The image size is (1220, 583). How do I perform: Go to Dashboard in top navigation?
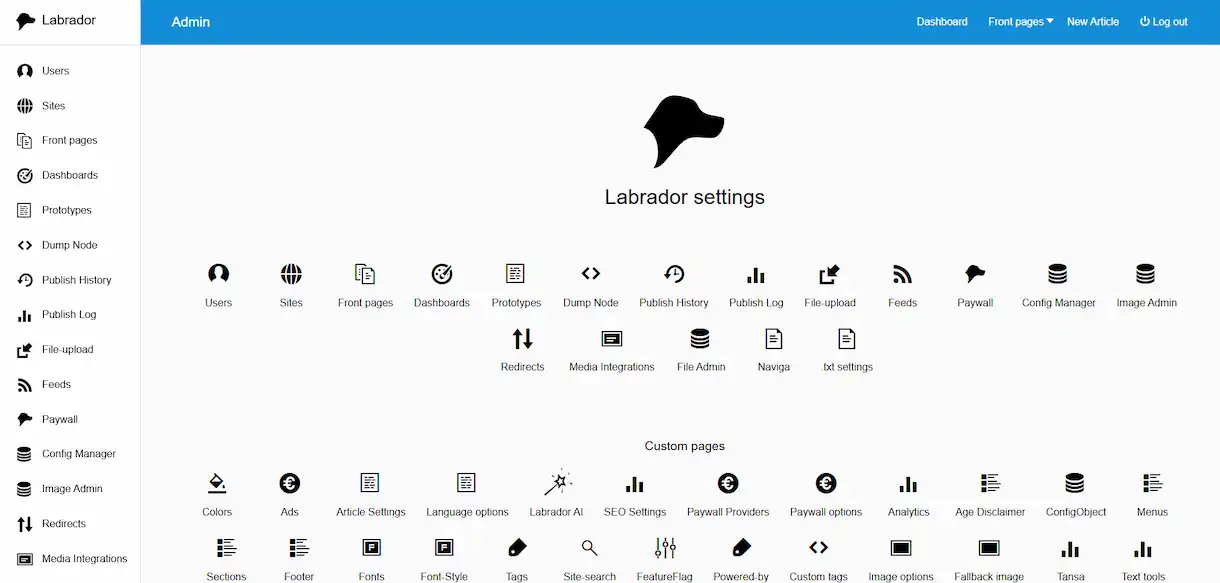pos(942,22)
